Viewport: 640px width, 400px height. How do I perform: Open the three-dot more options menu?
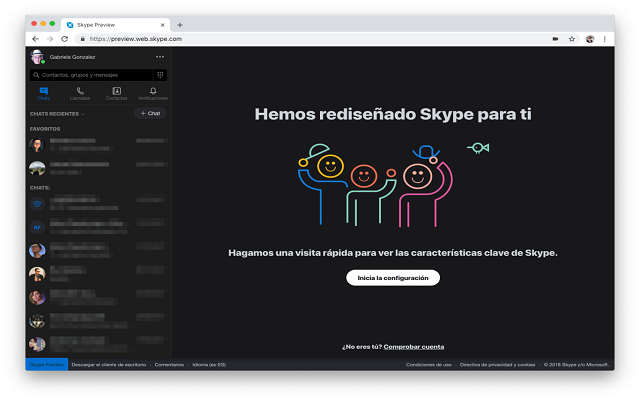[x=159, y=57]
